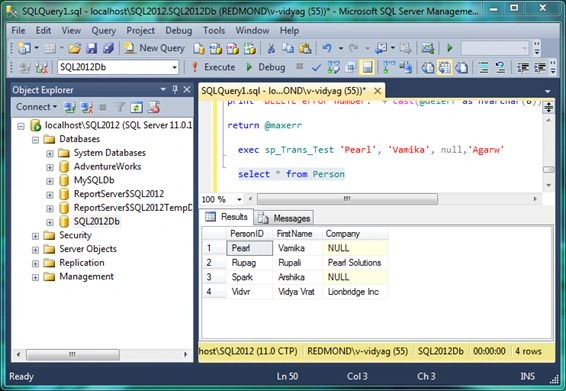Open the 100 % zoom dropdown
This screenshot has width=566, height=391.
(239, 199)
